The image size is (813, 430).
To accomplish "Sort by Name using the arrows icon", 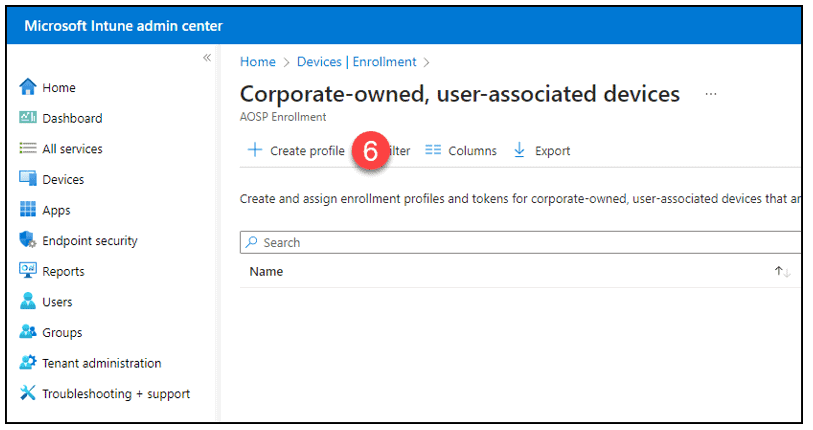I will [x=782, y=271].
